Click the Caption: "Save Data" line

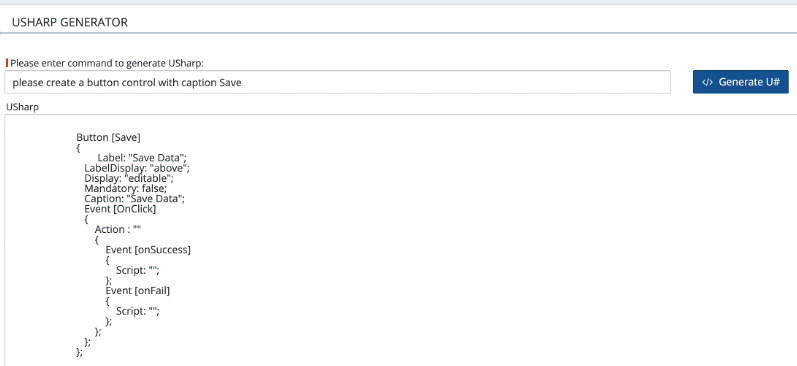click(135, 199)
